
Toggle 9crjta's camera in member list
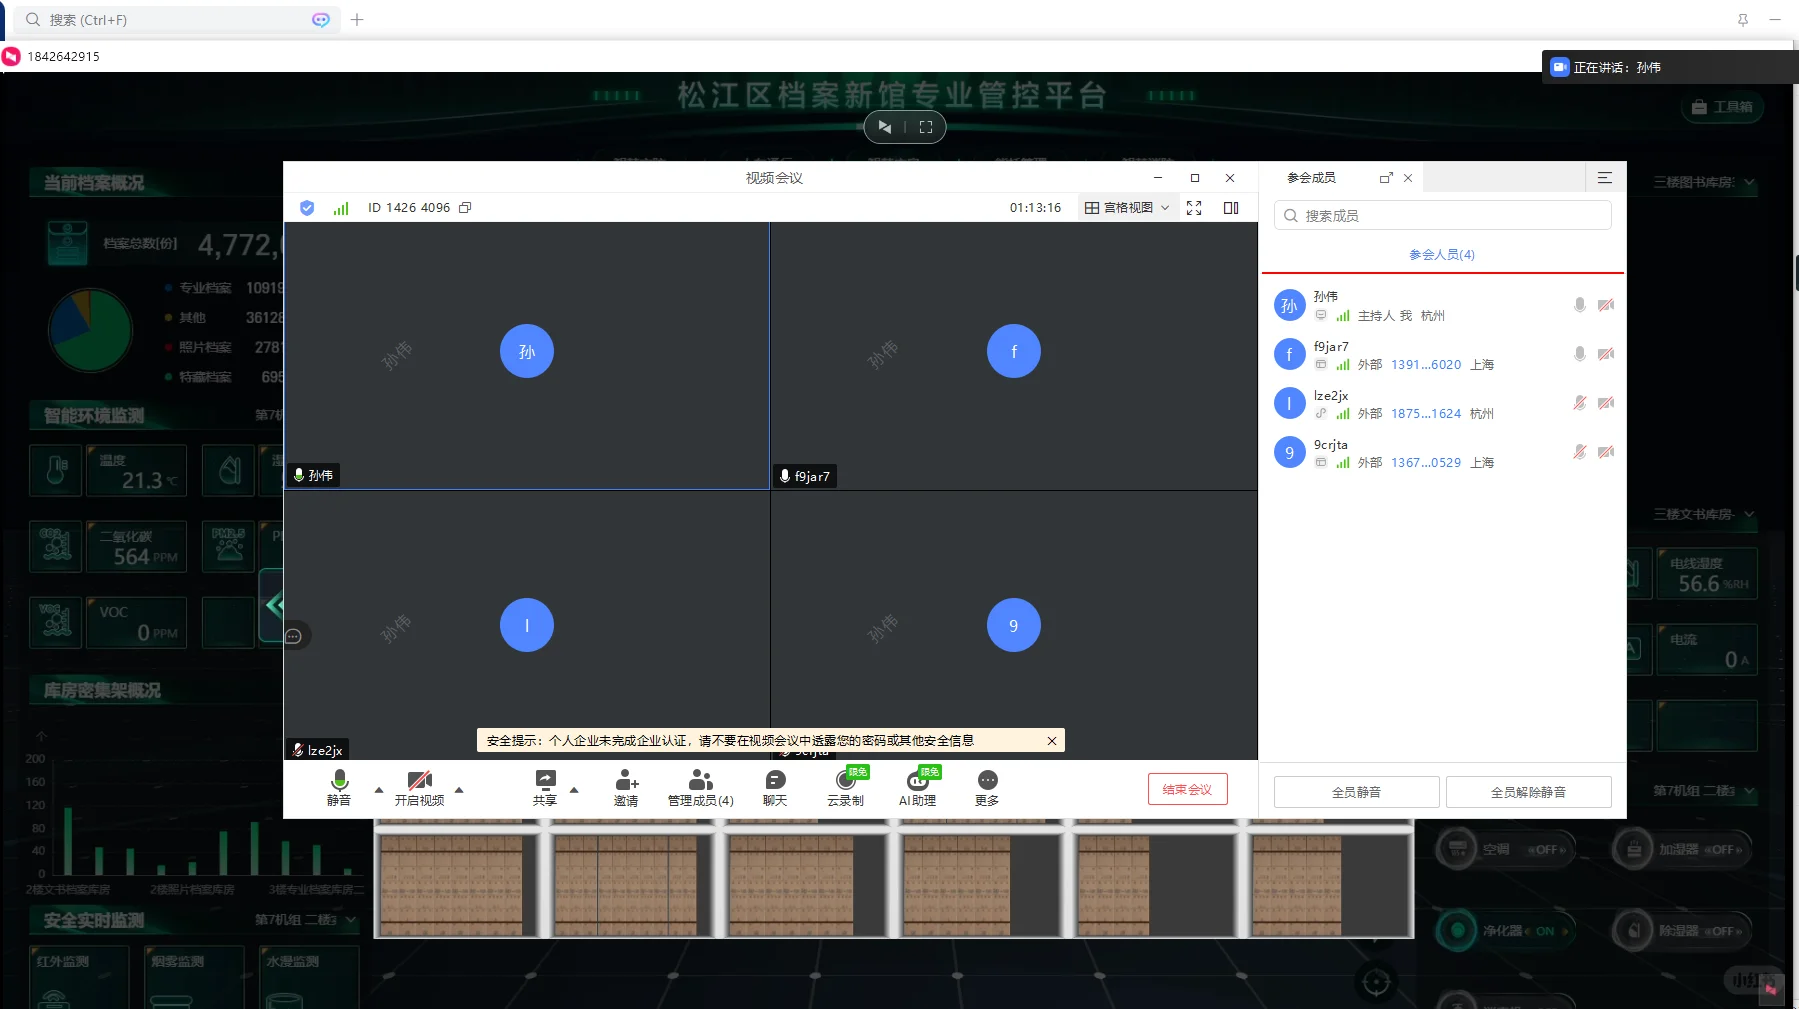point(1606,452)
